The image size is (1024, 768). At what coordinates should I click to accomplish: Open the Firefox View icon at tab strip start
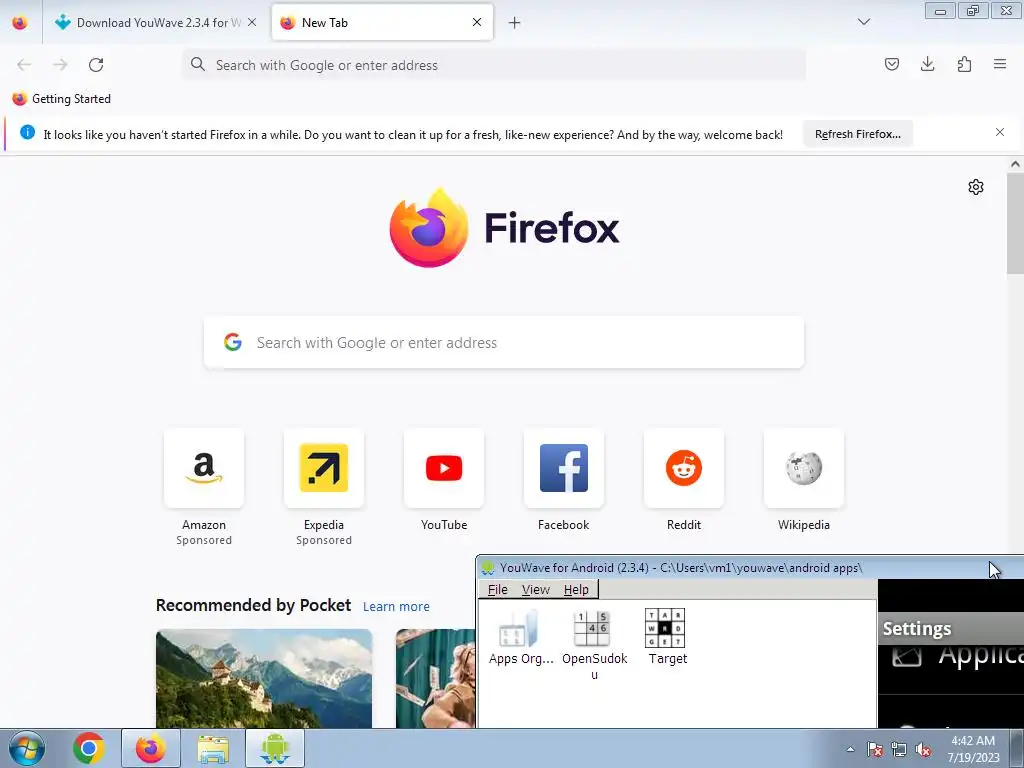(20, 22)
